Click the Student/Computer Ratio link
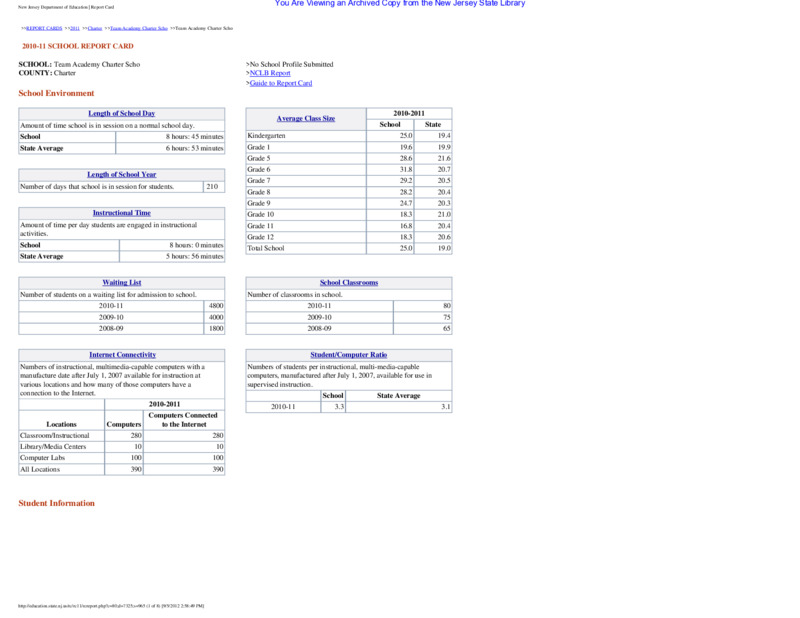The height and width of the screenshot is (618, 800). point(348,355)
